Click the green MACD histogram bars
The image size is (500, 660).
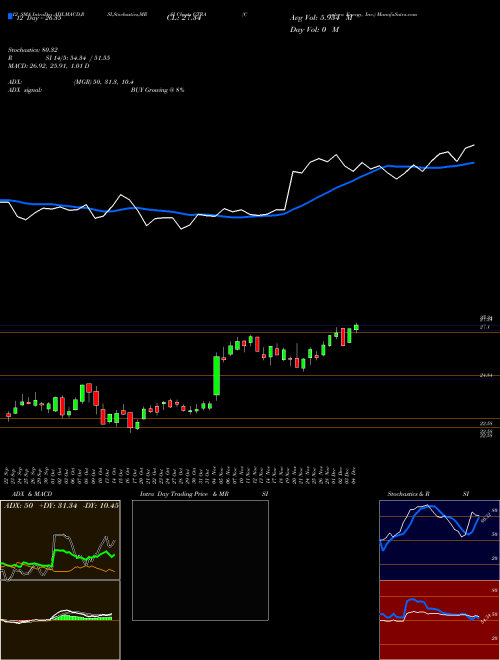click(x=81, y=617)
